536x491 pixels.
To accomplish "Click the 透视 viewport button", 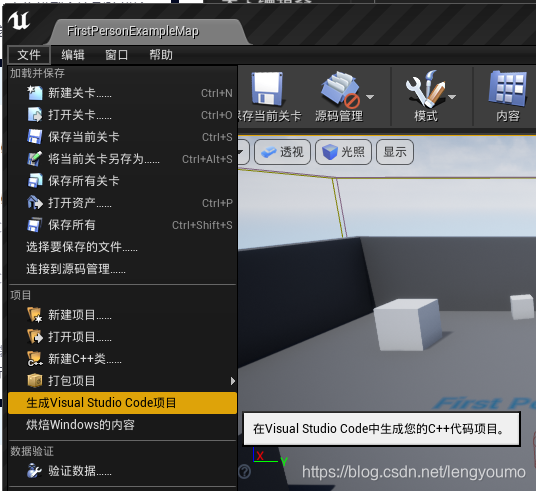I will 282,152.
